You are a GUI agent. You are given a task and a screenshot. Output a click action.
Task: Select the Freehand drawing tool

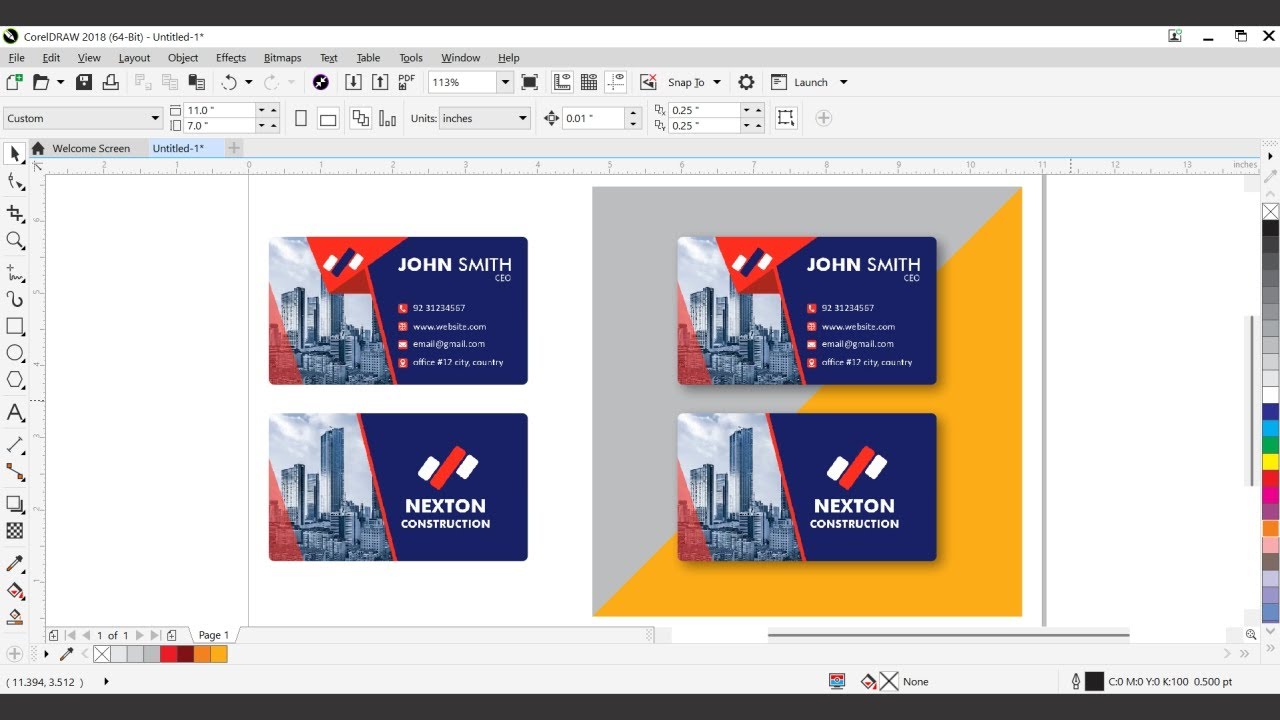point(14,272)
